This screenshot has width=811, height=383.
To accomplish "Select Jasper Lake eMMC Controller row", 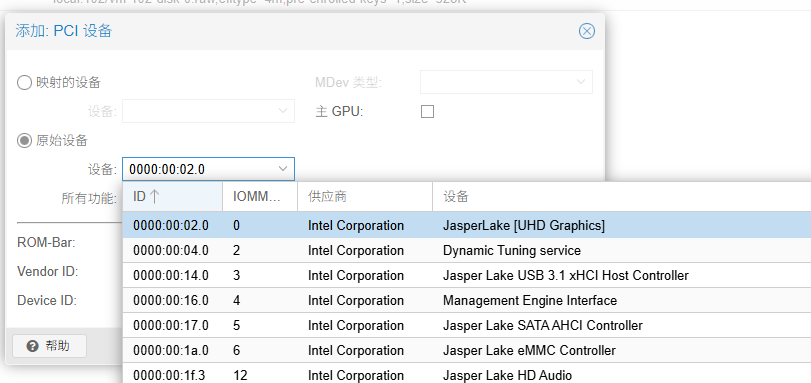I will coord(467,350).
